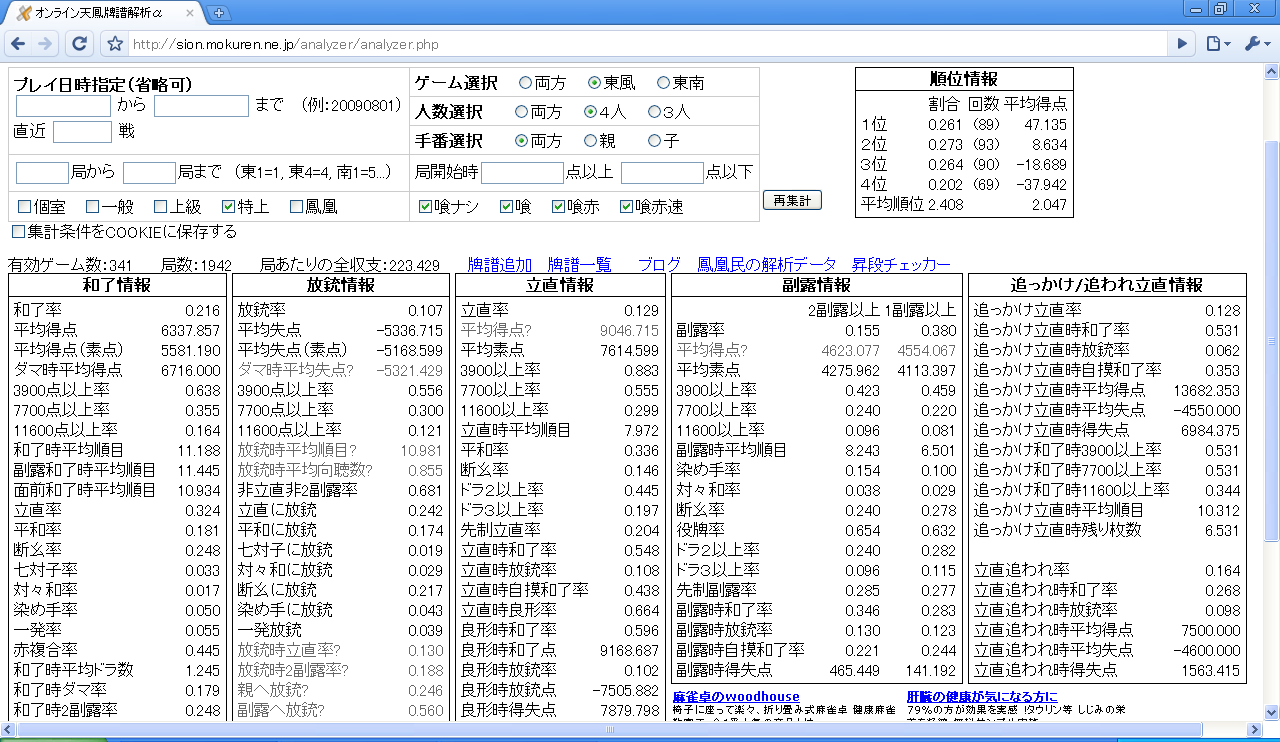The height and width of the screenshot is (742, 1280).
Task: Select 東風 game radio button
Action: tap(594, 83)
